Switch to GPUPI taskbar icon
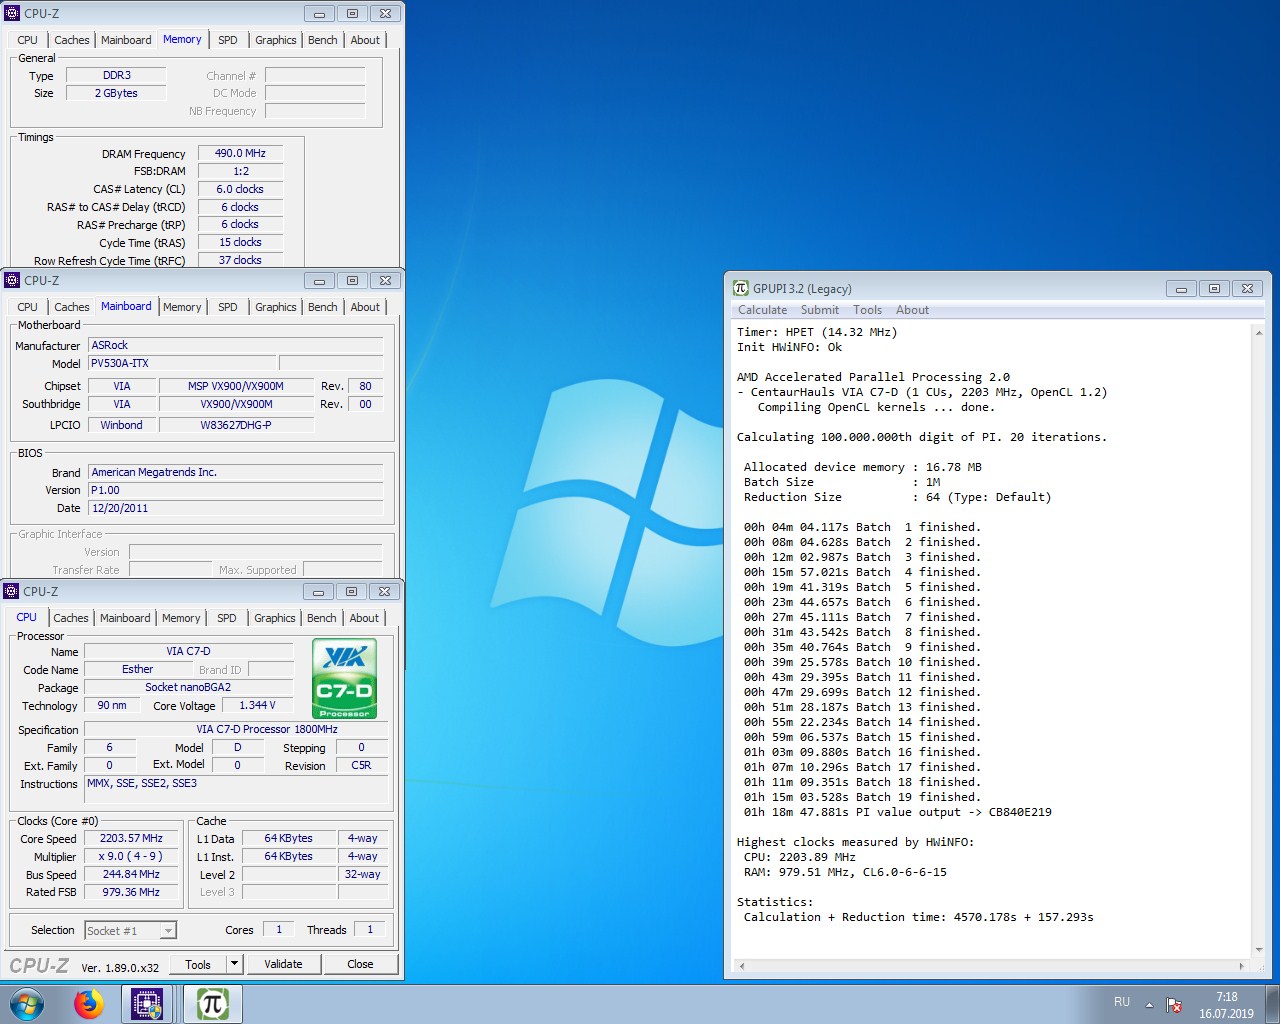This screenshot has height=1024, width=1280. (212, 1004)
